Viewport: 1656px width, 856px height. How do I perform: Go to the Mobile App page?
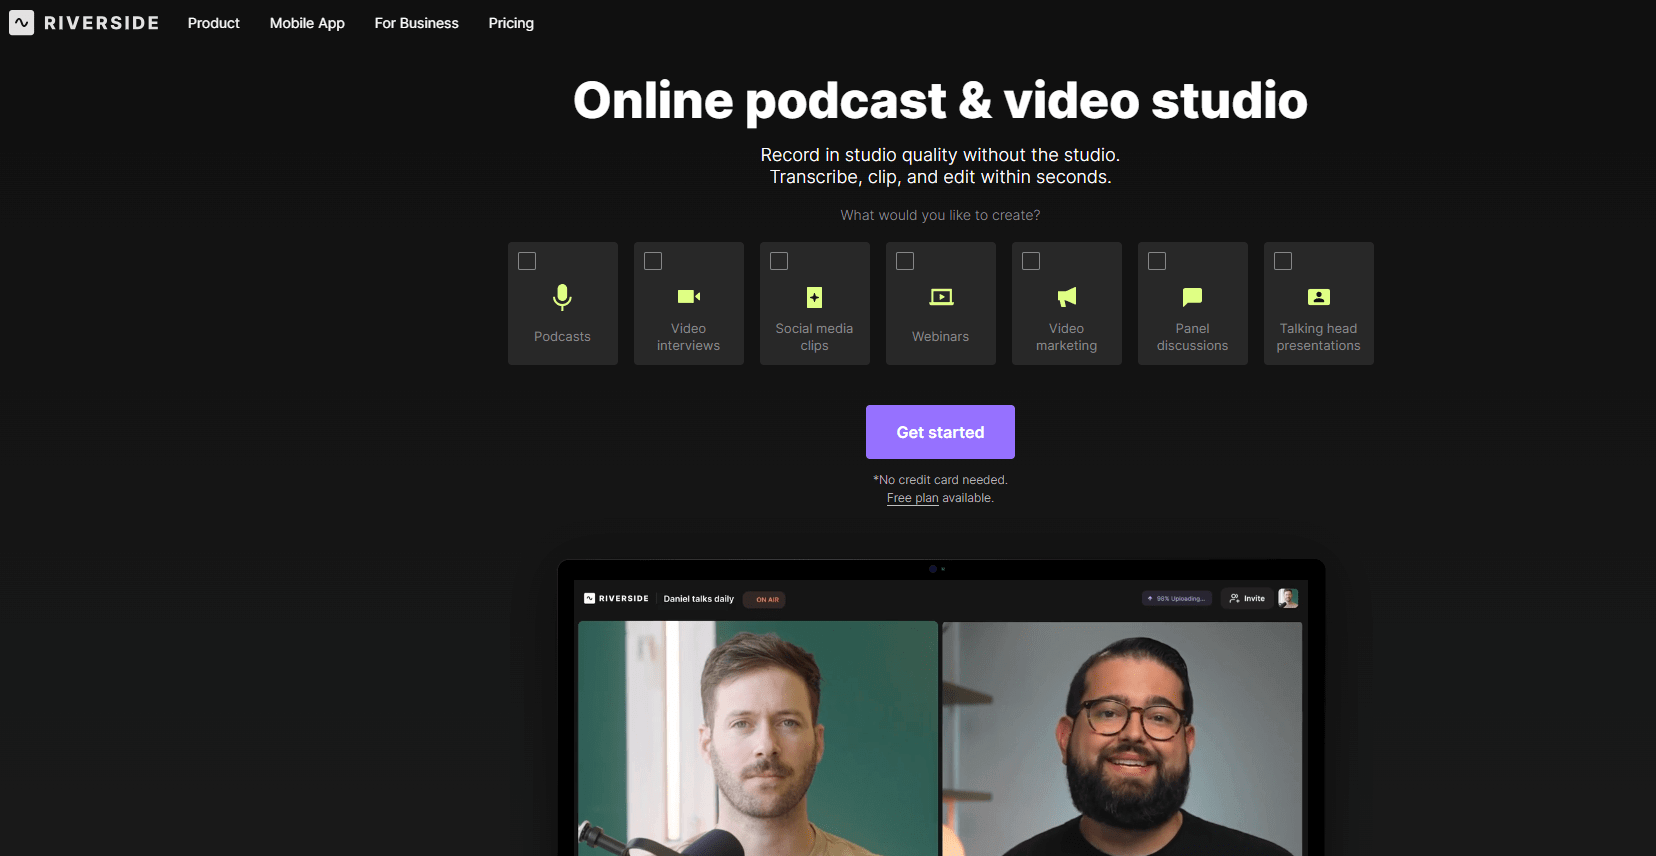tap(307, 23)
